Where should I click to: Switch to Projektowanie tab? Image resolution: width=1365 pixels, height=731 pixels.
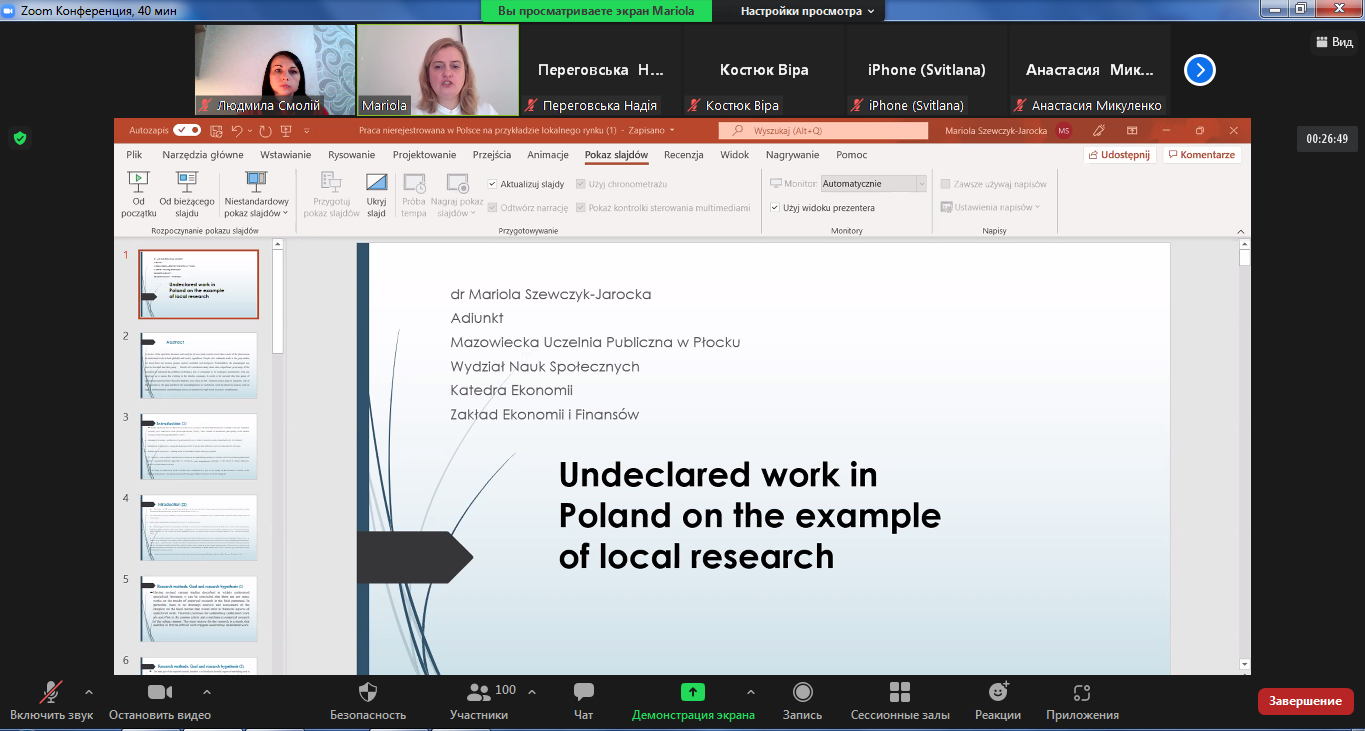coord(424,155)
